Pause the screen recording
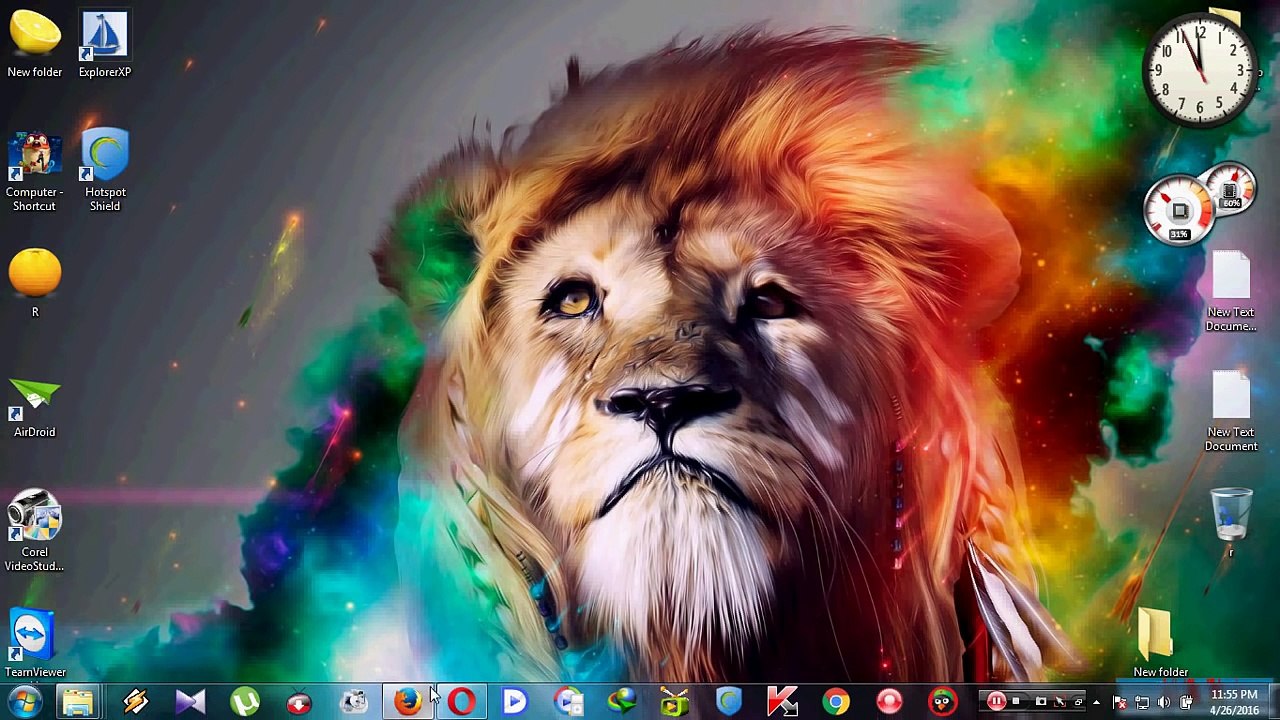1280x720 pixels. coord(996,702)
